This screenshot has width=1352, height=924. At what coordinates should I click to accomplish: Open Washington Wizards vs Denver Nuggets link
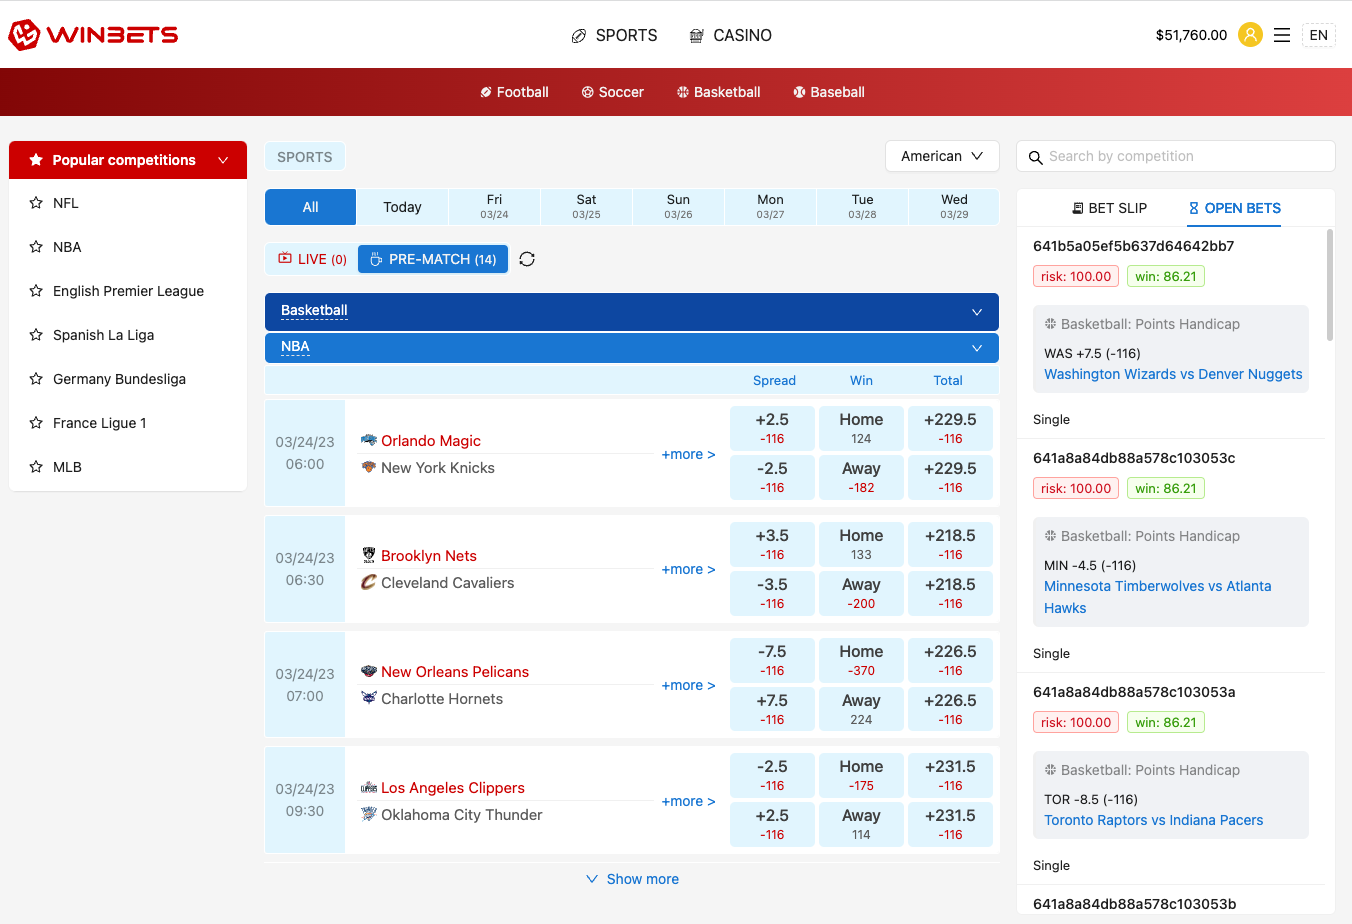[1173, 374]
